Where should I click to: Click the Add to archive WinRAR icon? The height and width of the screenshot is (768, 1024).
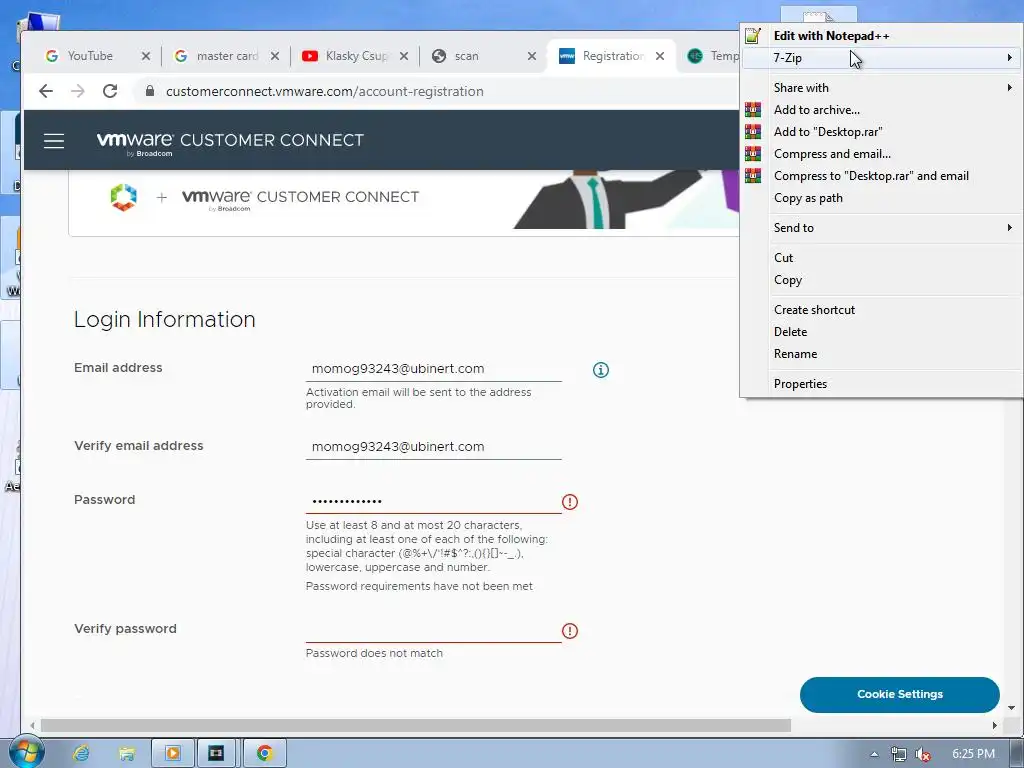[x=753, y=110]
